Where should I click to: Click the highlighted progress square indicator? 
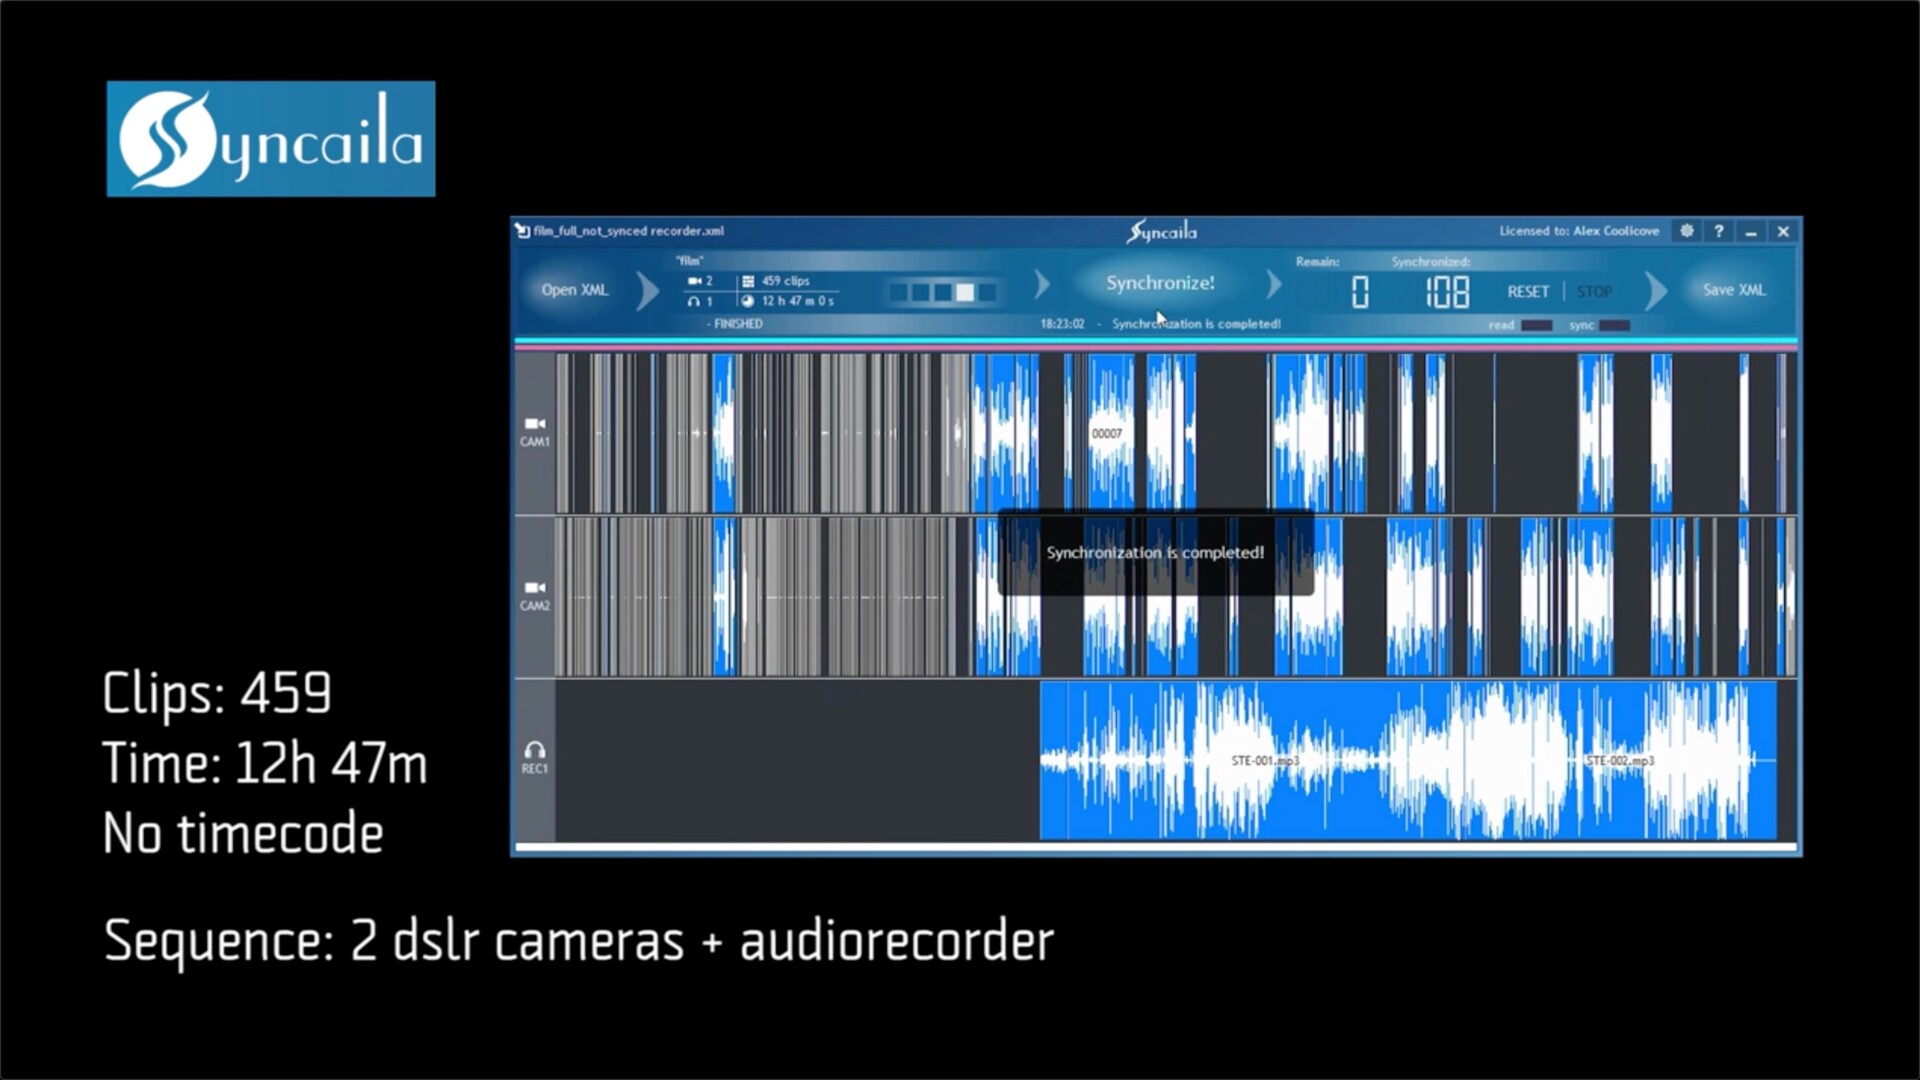tap(965, 292)
